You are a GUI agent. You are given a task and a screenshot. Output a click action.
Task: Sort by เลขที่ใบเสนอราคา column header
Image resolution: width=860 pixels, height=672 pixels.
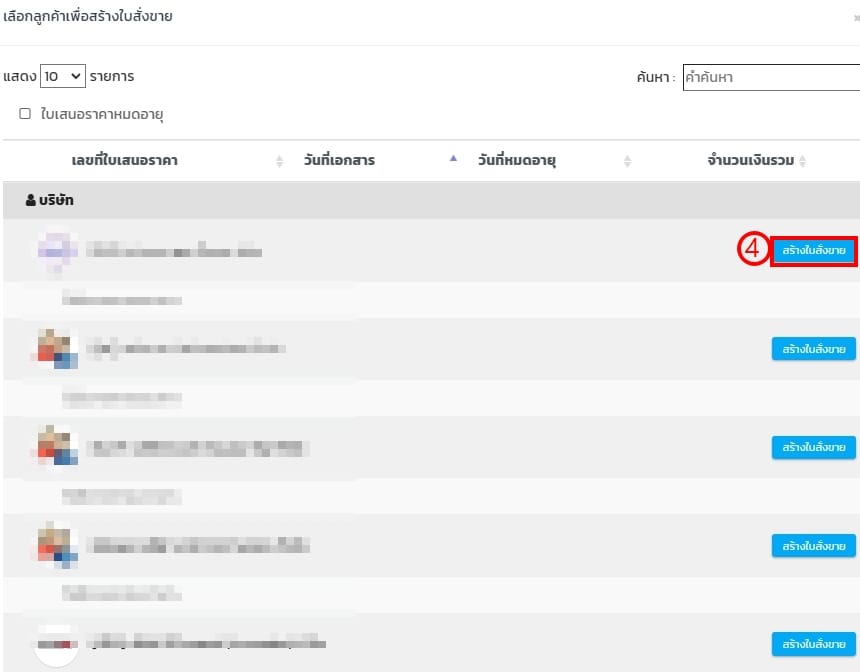pos(125,161)
